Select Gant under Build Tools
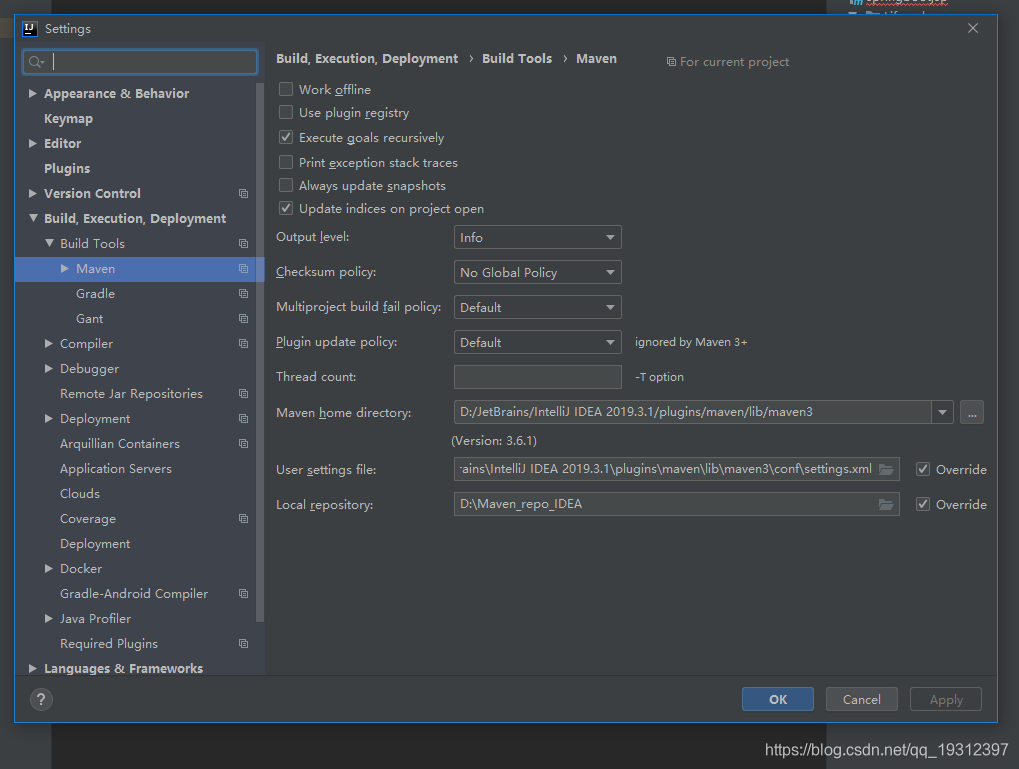 pos(90,319)
